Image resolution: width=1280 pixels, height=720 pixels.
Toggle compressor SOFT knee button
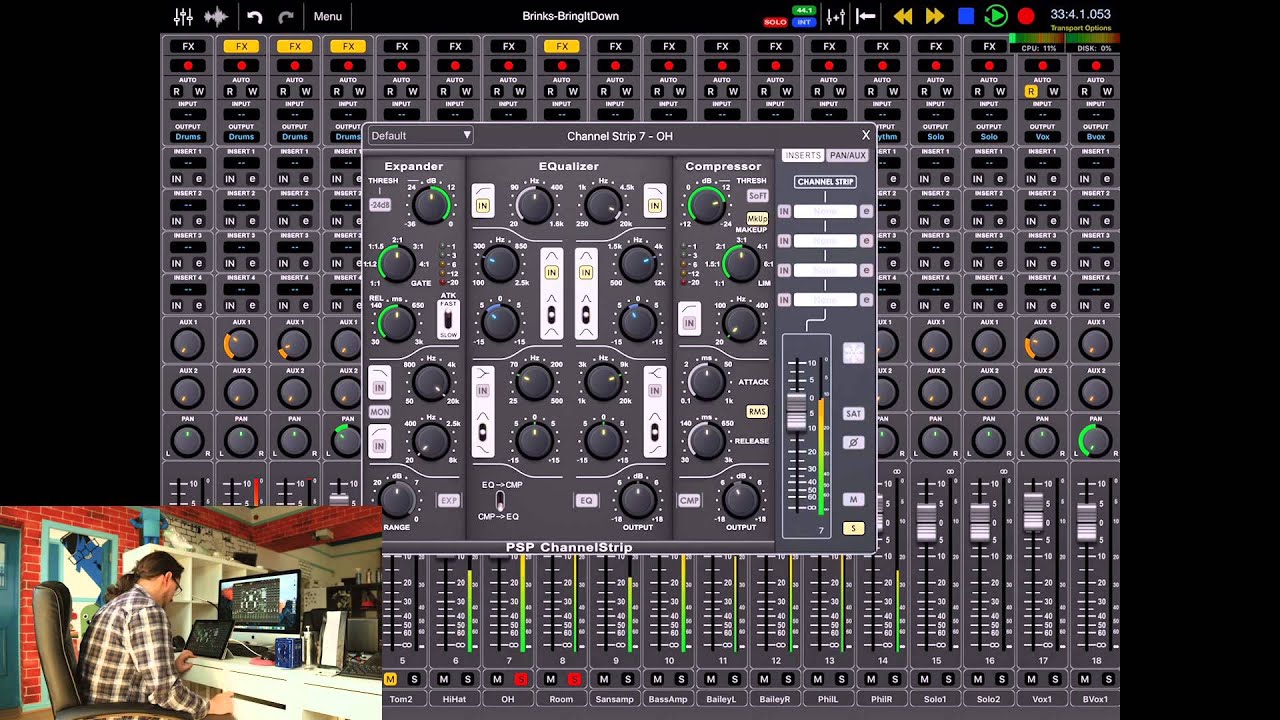[x=758, y=196]
